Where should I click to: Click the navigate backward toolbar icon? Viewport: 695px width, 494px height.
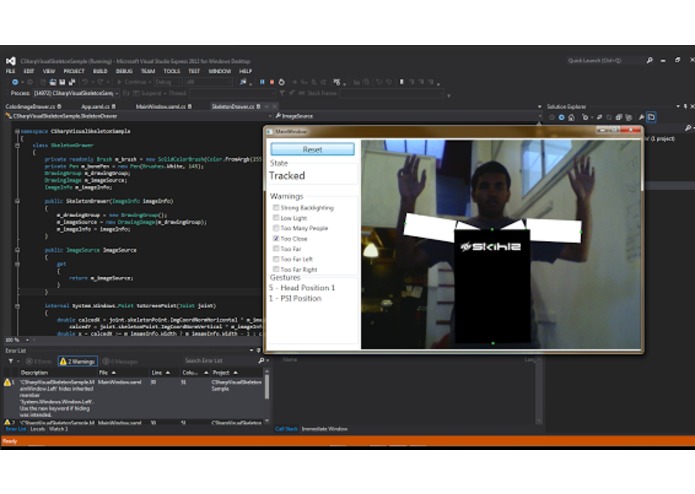15,82
